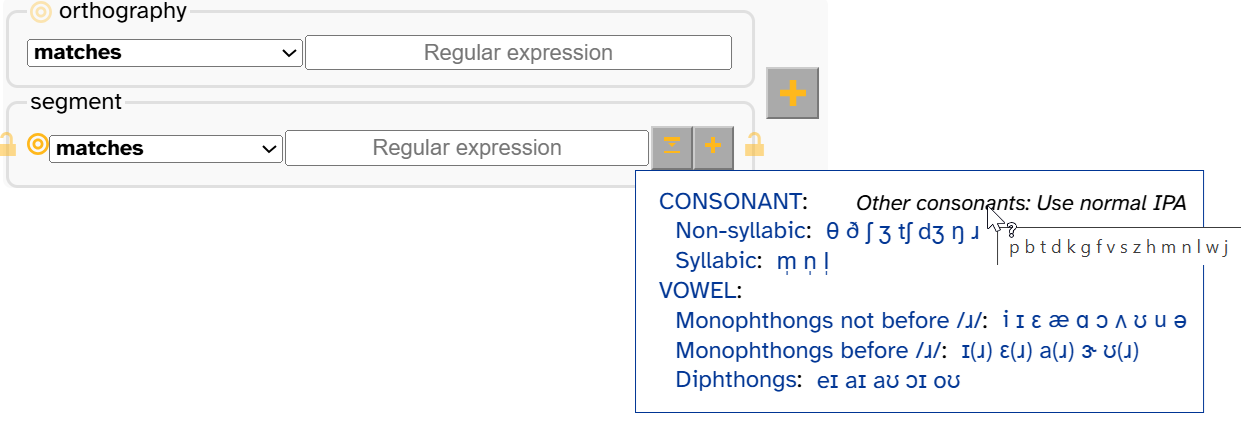Choose the eɪ diphthong symbol
The image size is (1241, 423).
point(826,381)
